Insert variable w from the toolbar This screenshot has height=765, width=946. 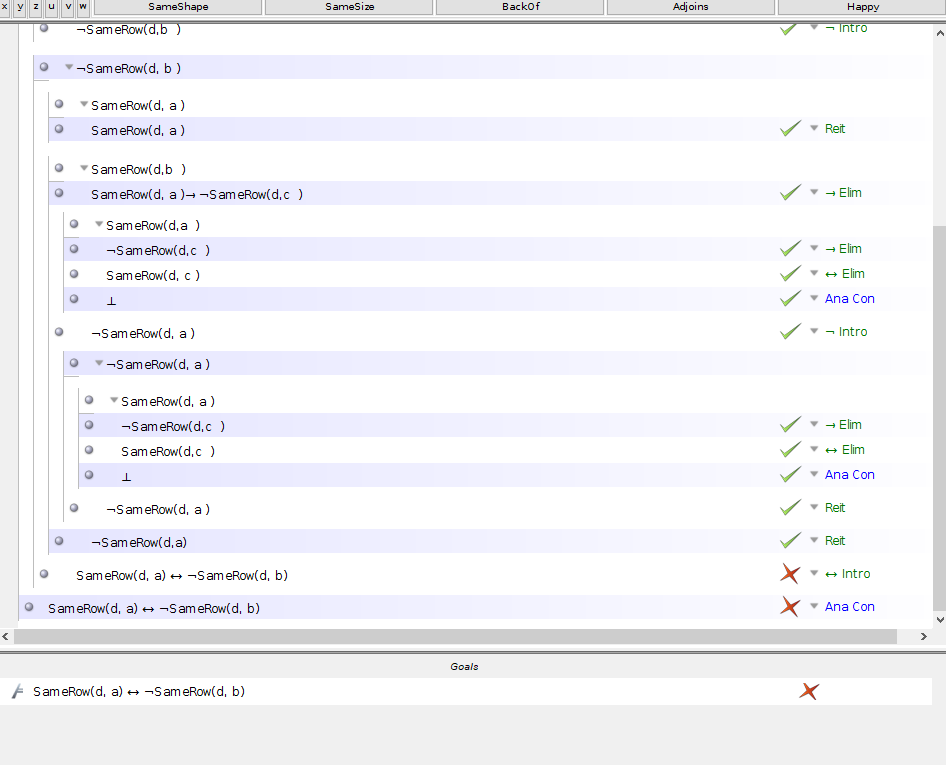tap(82, 7)
